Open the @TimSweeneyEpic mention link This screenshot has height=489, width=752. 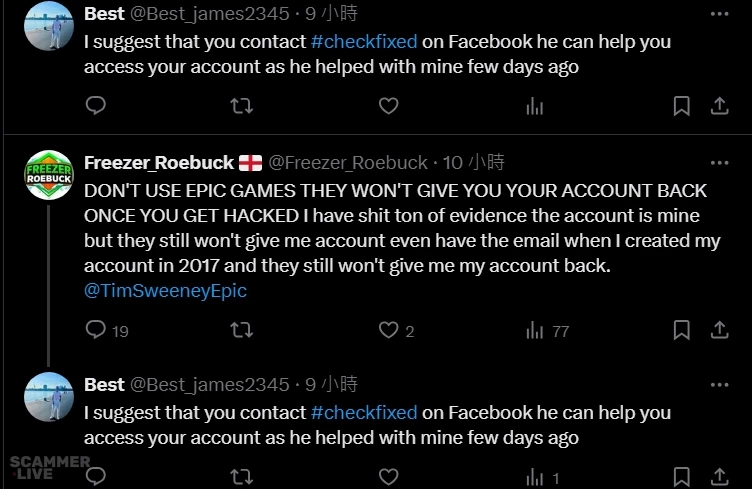[165, 291]
